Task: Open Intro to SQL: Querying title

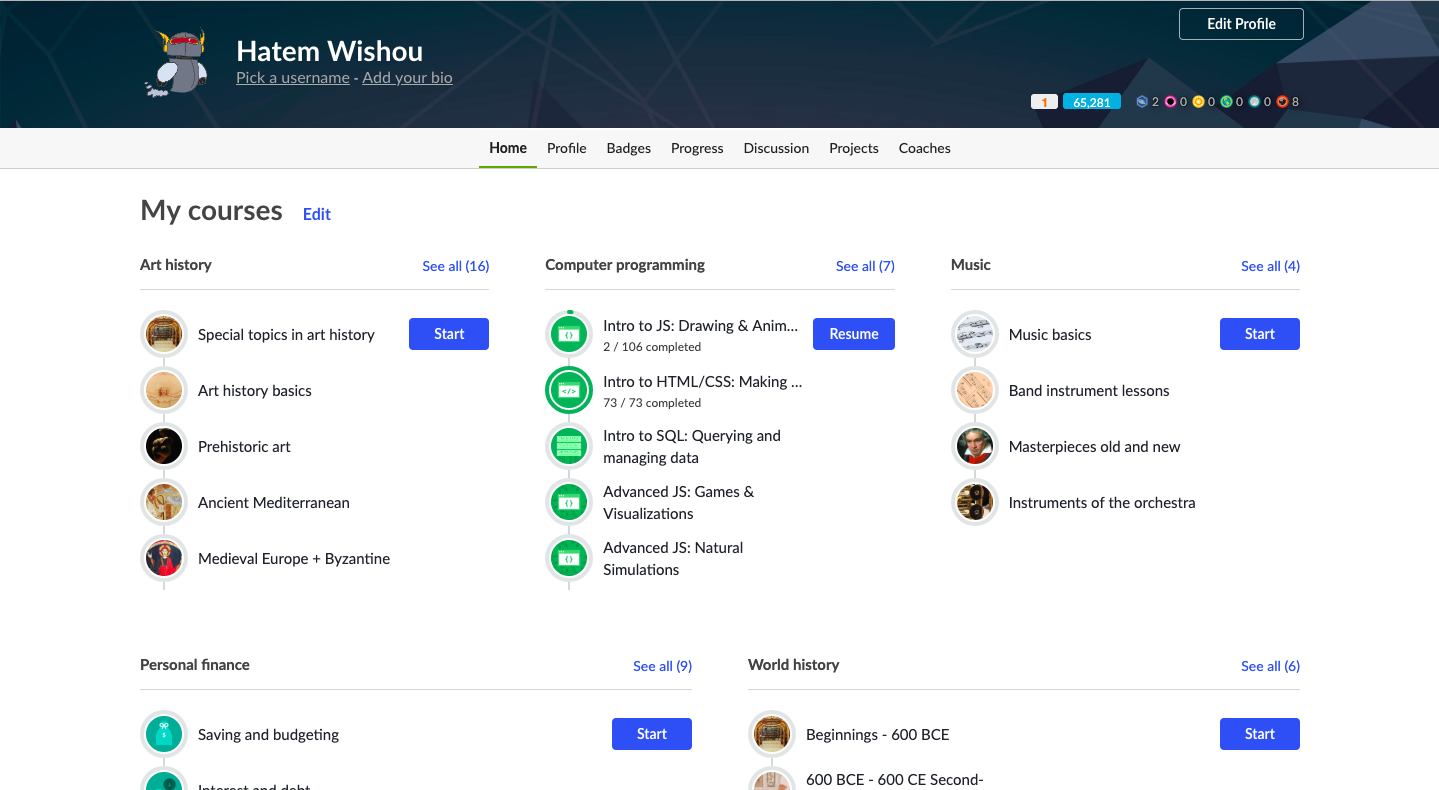Action: 692,446
